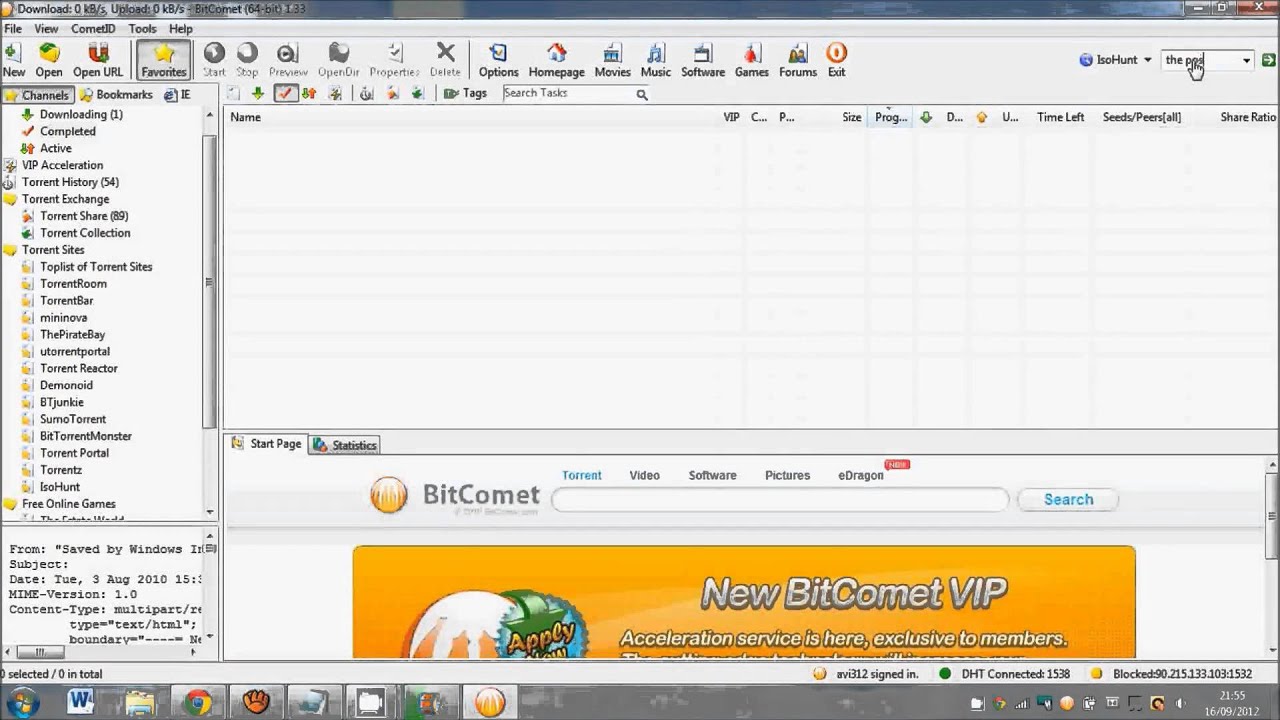Open the CometID menu

(93, 29)
